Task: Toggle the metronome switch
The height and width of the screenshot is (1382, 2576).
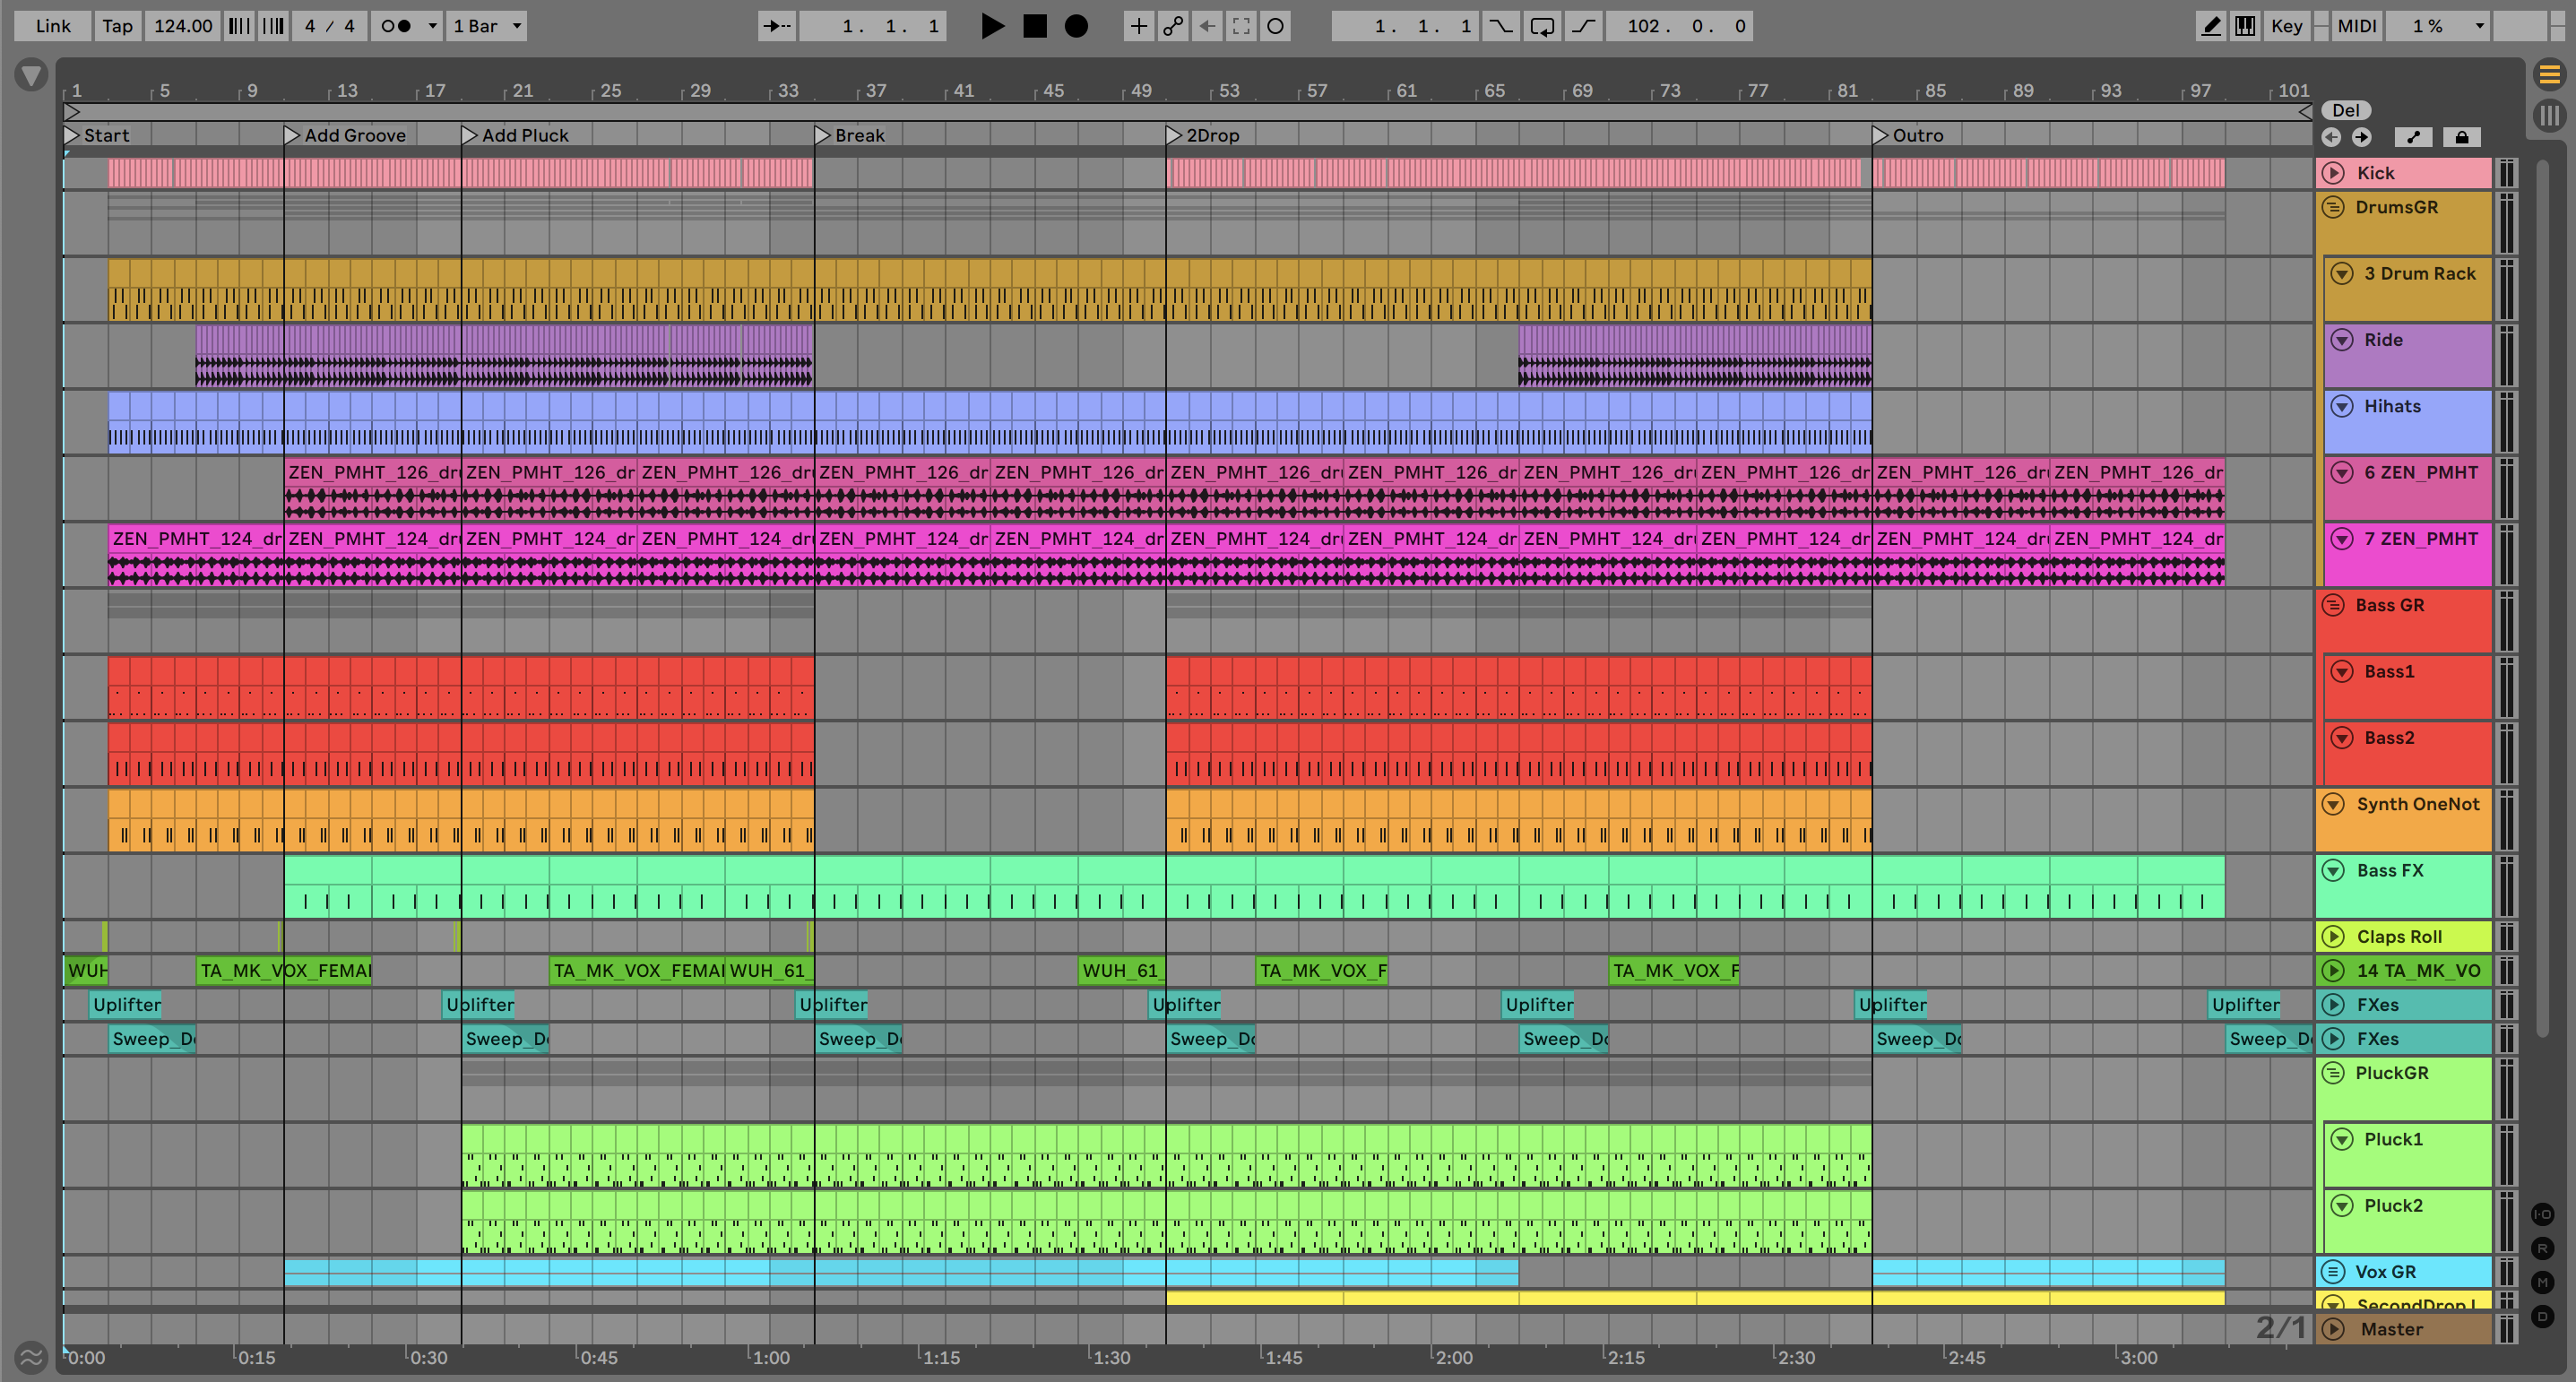Action: [x=396, y=26]
